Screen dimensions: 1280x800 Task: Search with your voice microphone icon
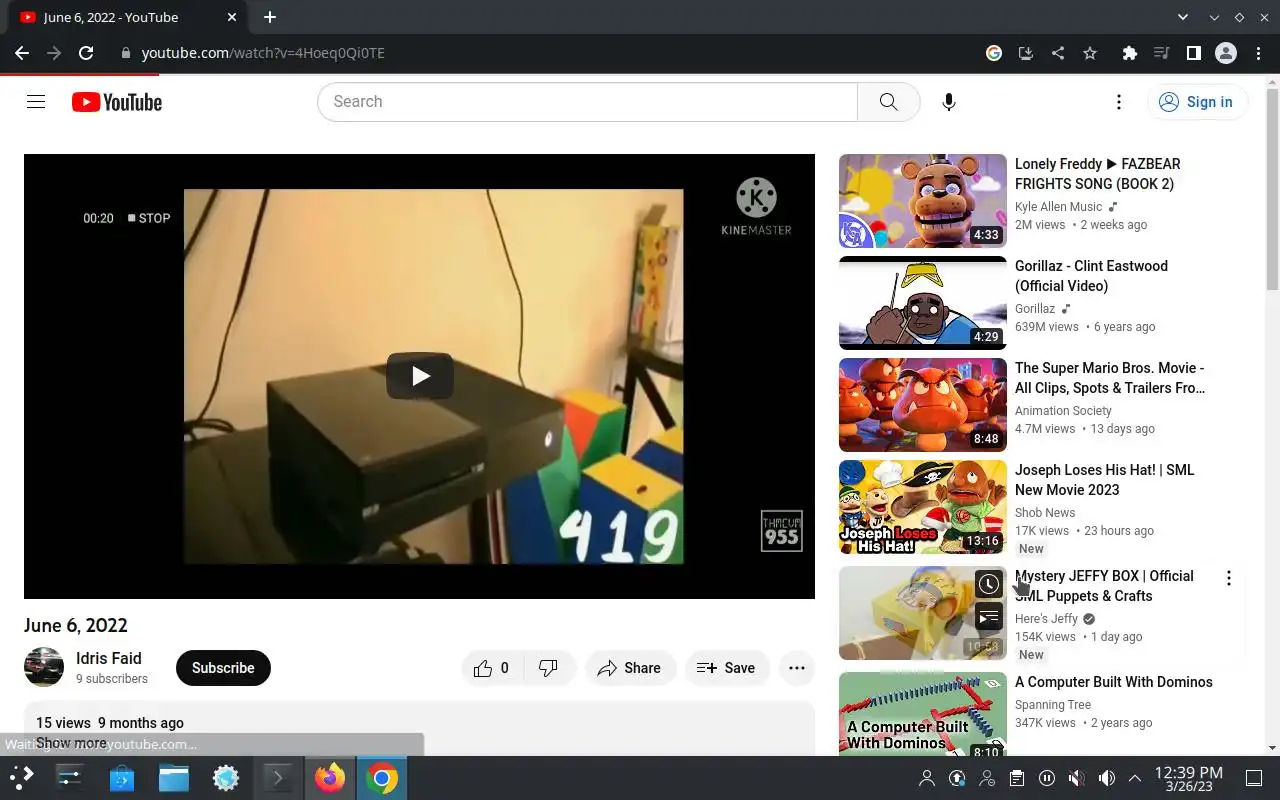949,102
